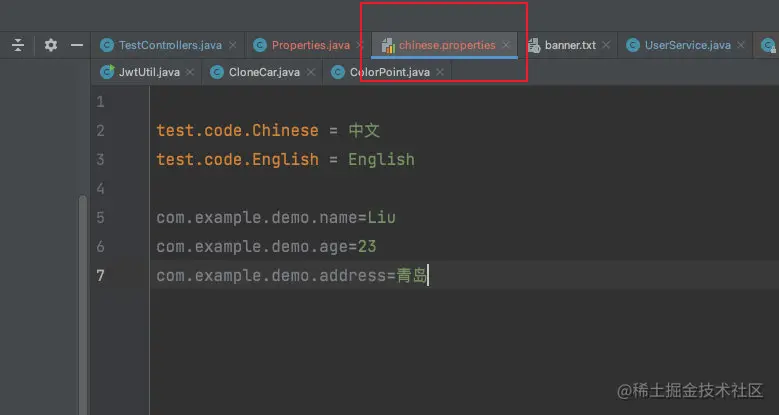The height and width of the screenshot is (415, 779).
Task: Click the com.example.demo.age key
Action: click(x=251, y=247)
